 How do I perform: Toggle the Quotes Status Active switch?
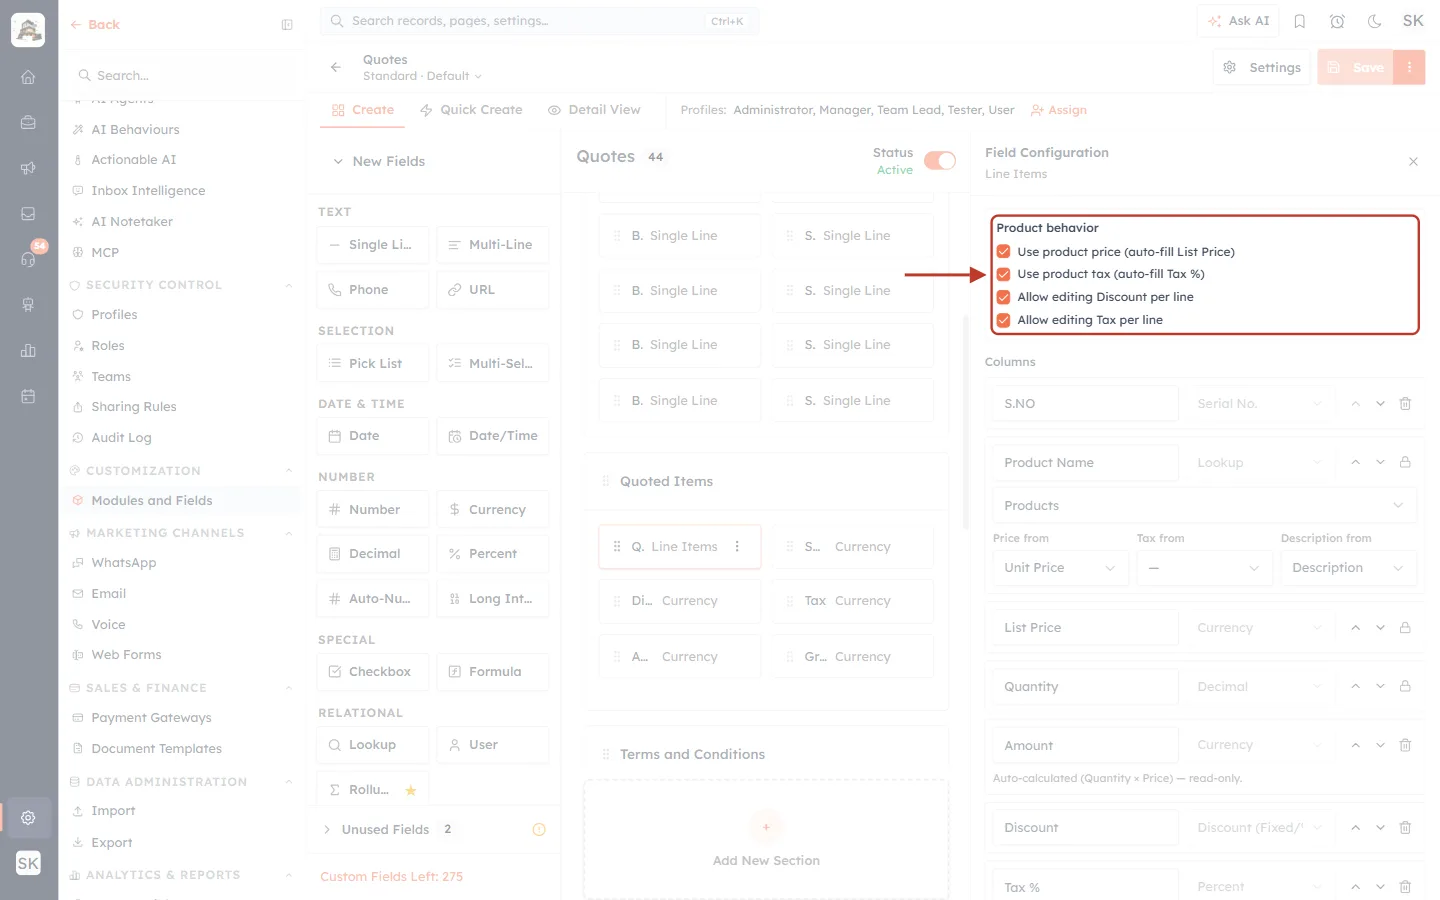click(x=940, y=161)
